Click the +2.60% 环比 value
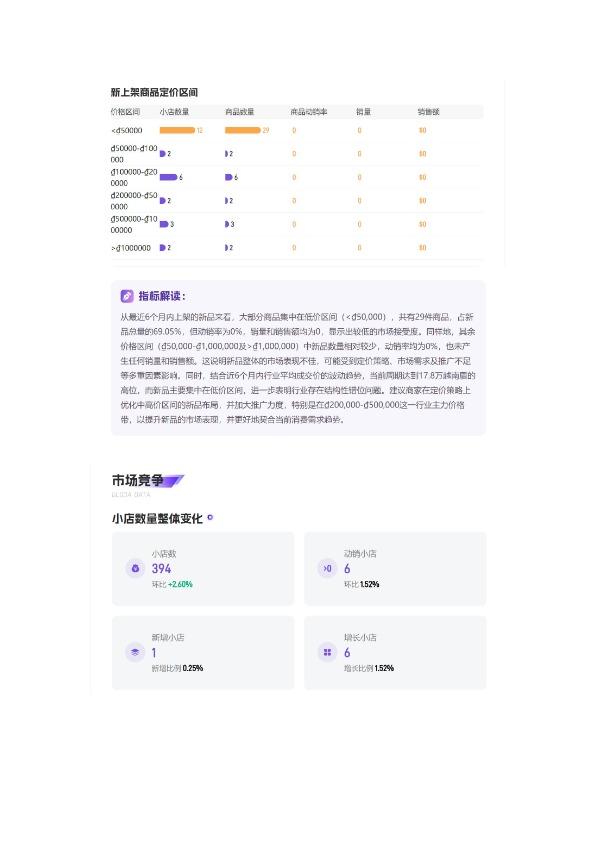Screen dimensions: 595x841 (x=180, y=584)
